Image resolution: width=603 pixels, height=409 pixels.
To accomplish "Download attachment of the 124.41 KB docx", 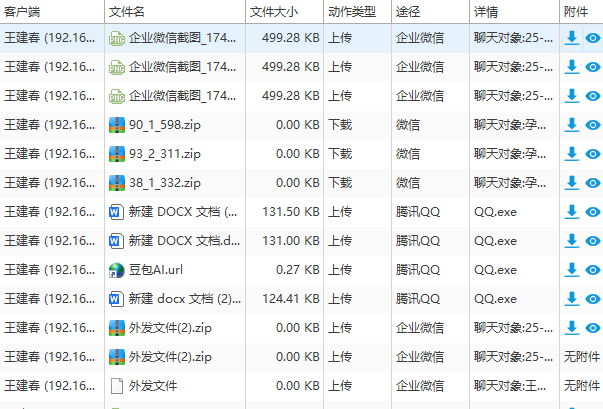I will [x=572, y=299].
